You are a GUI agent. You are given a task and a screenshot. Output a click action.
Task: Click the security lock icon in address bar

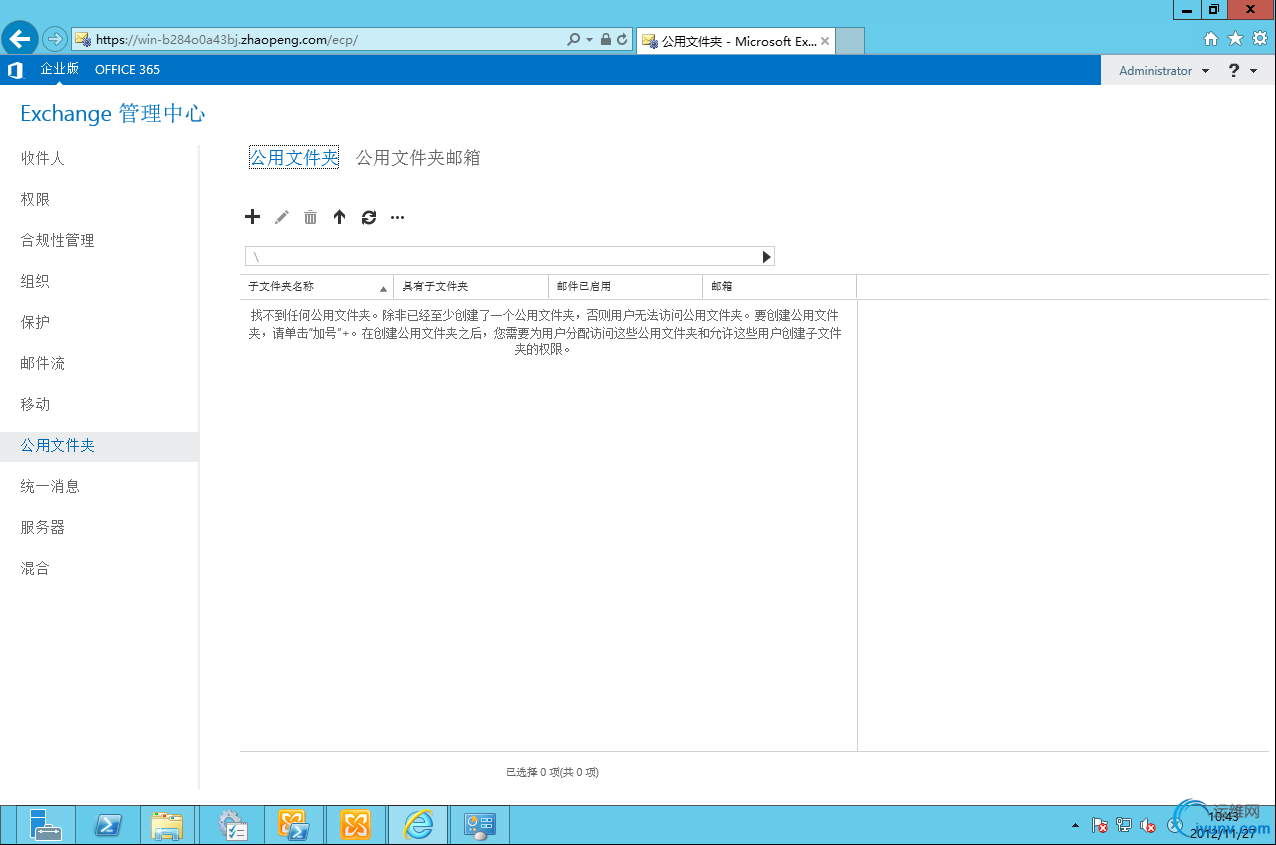pos(606,40)
